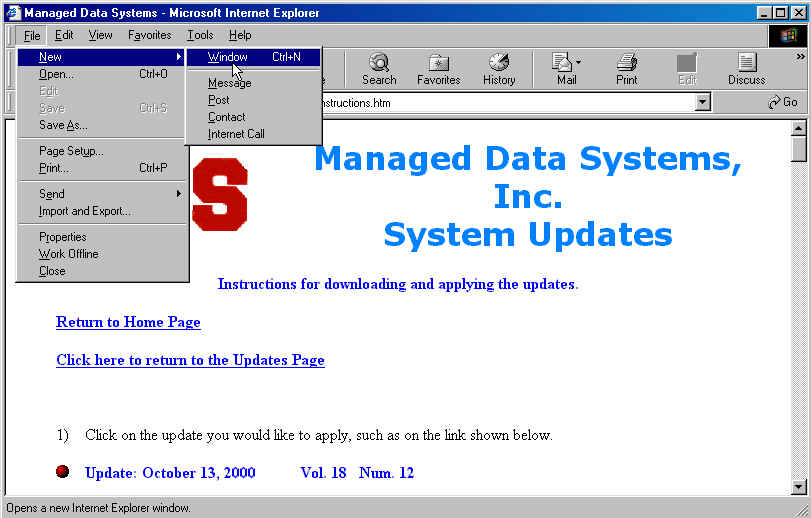This screenshot has width=811, height=518.
Task: Open the Mail button dropdown arrow
Action: (x=578, y=62)
